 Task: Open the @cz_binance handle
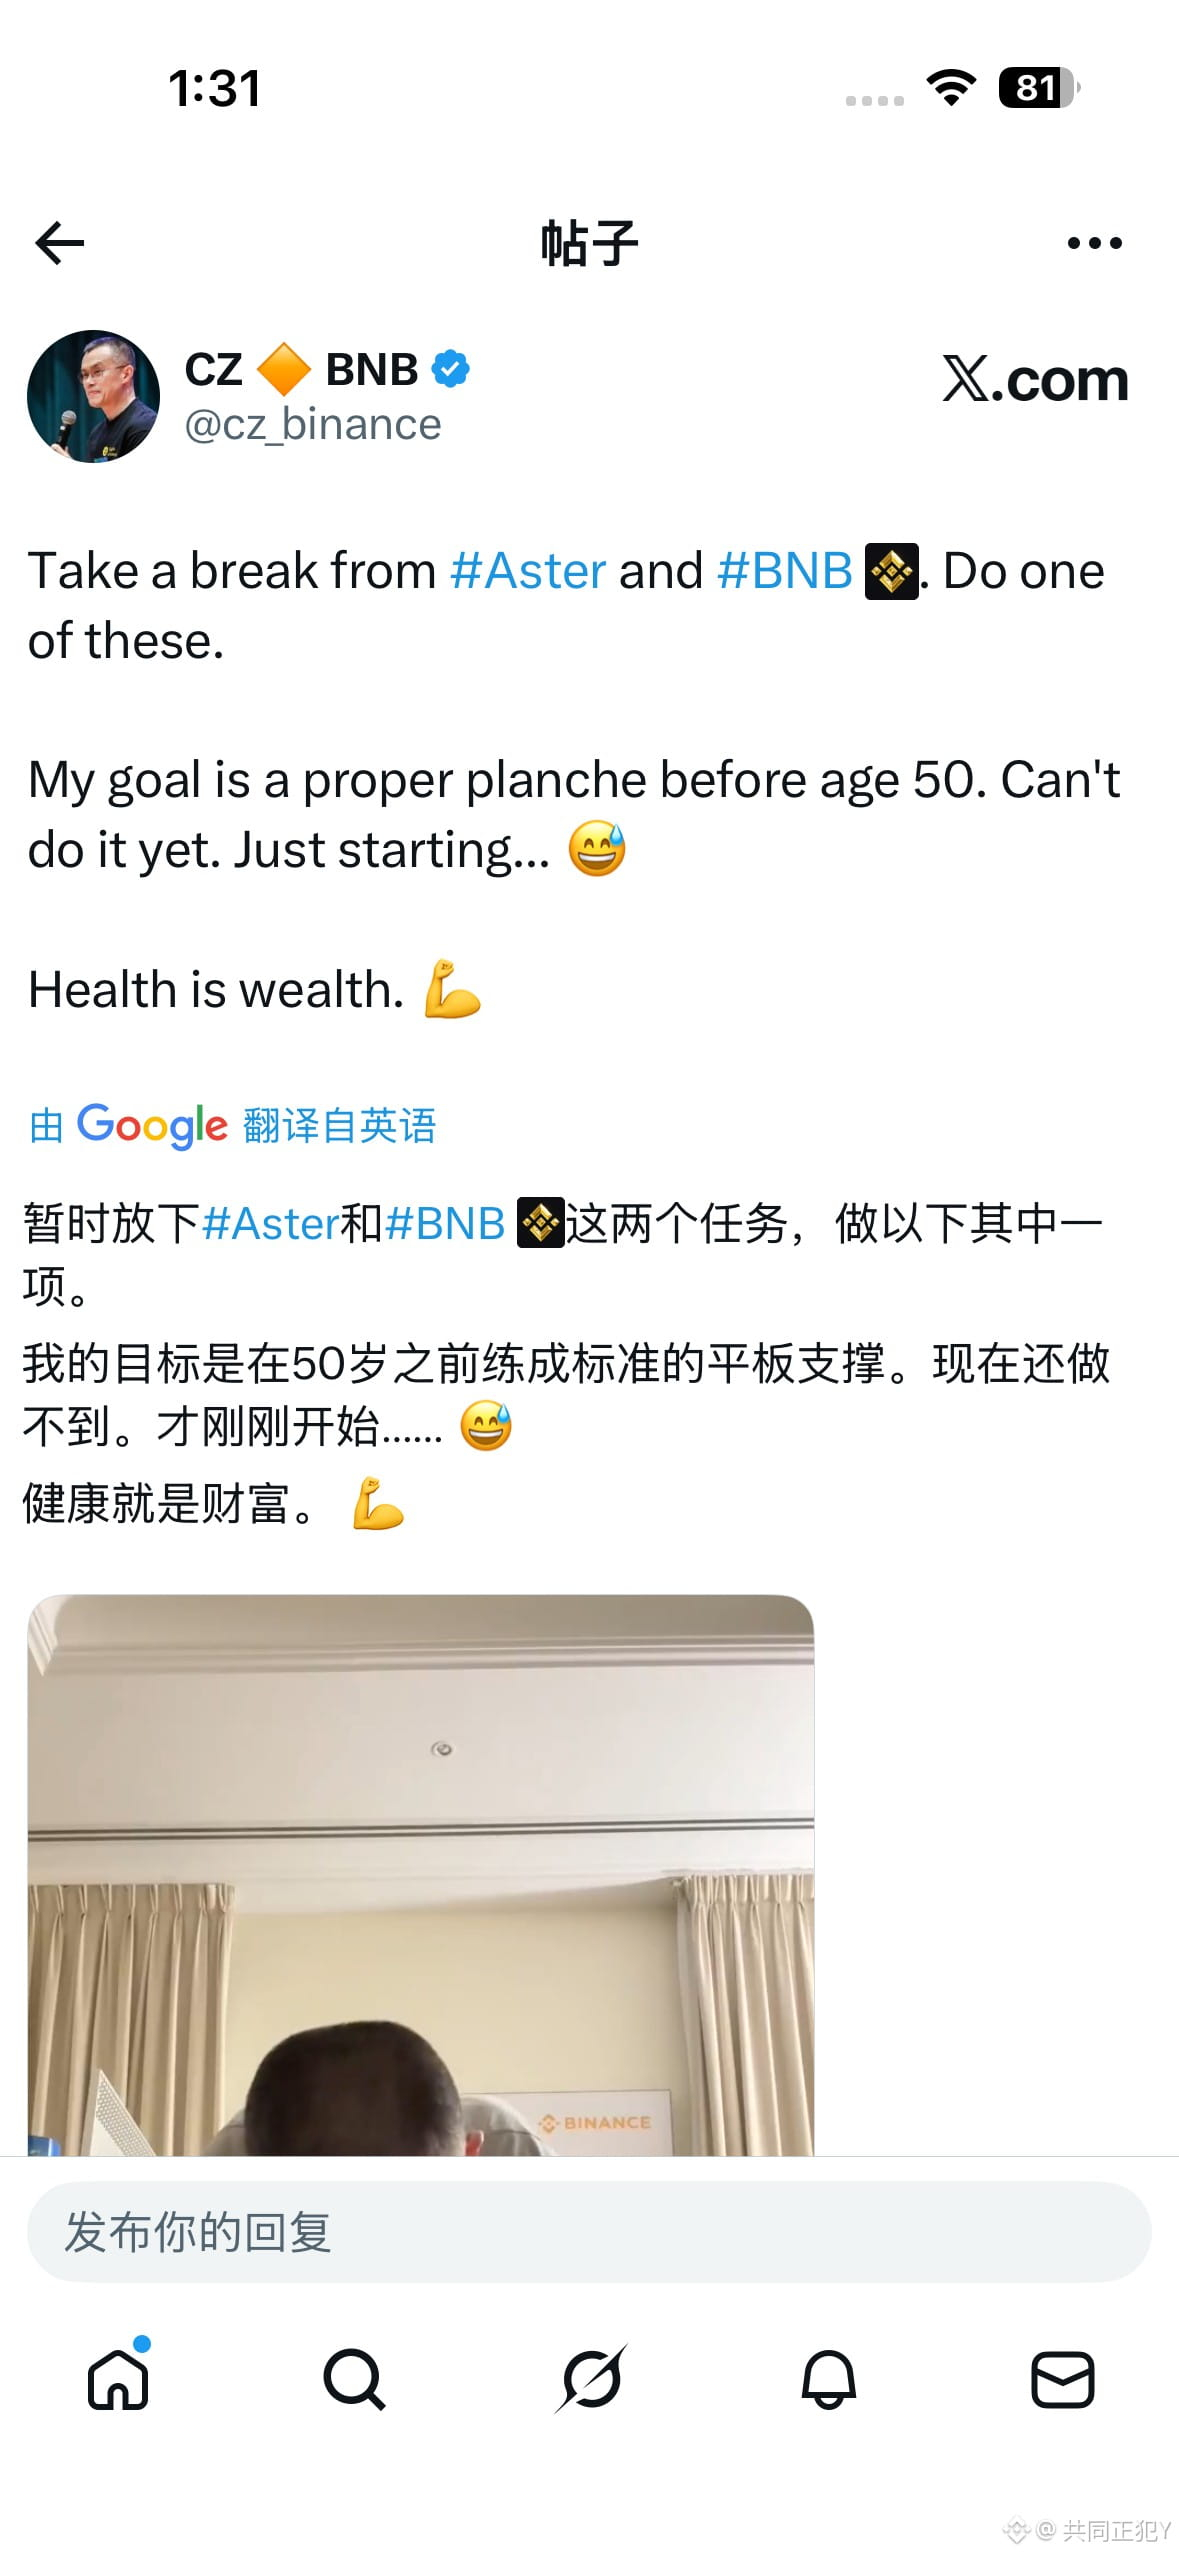(313, 425)
